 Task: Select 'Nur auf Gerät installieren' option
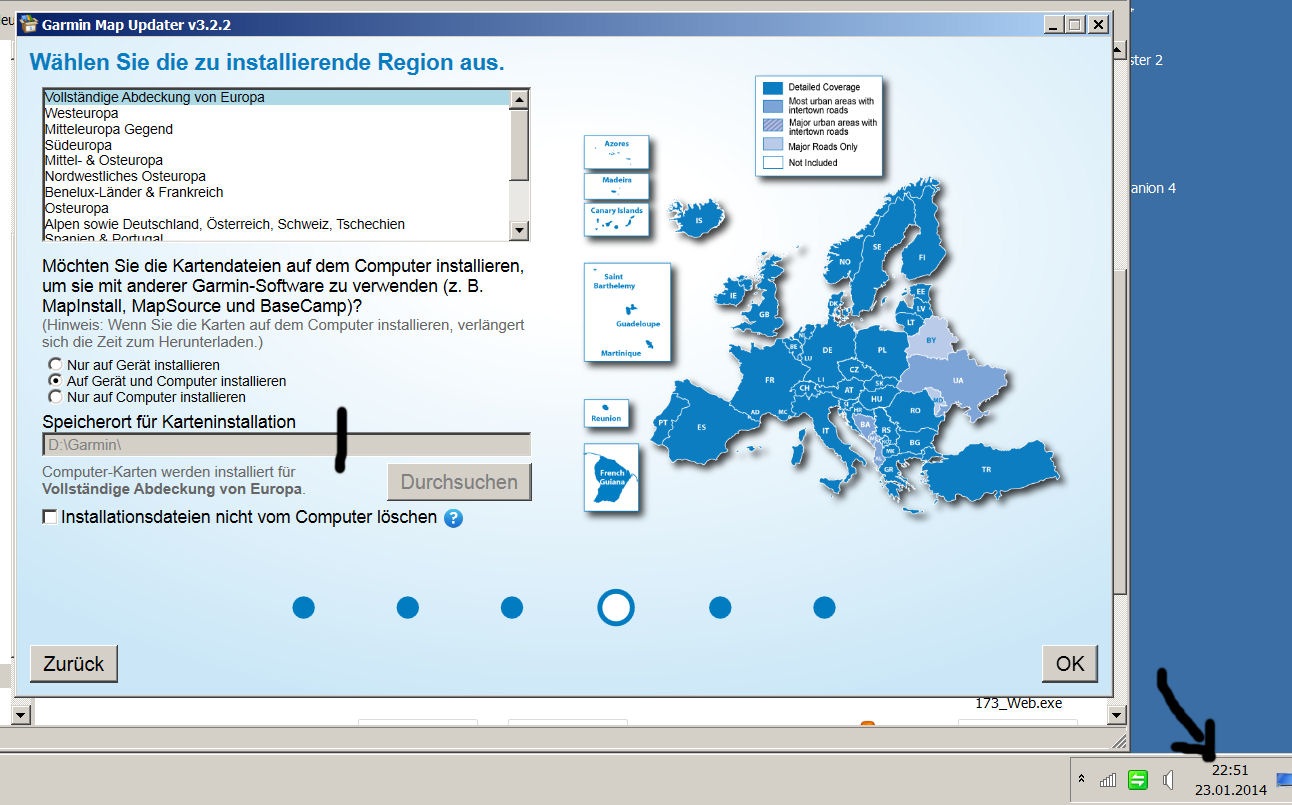pyautogui.click(x=56, y=365)
